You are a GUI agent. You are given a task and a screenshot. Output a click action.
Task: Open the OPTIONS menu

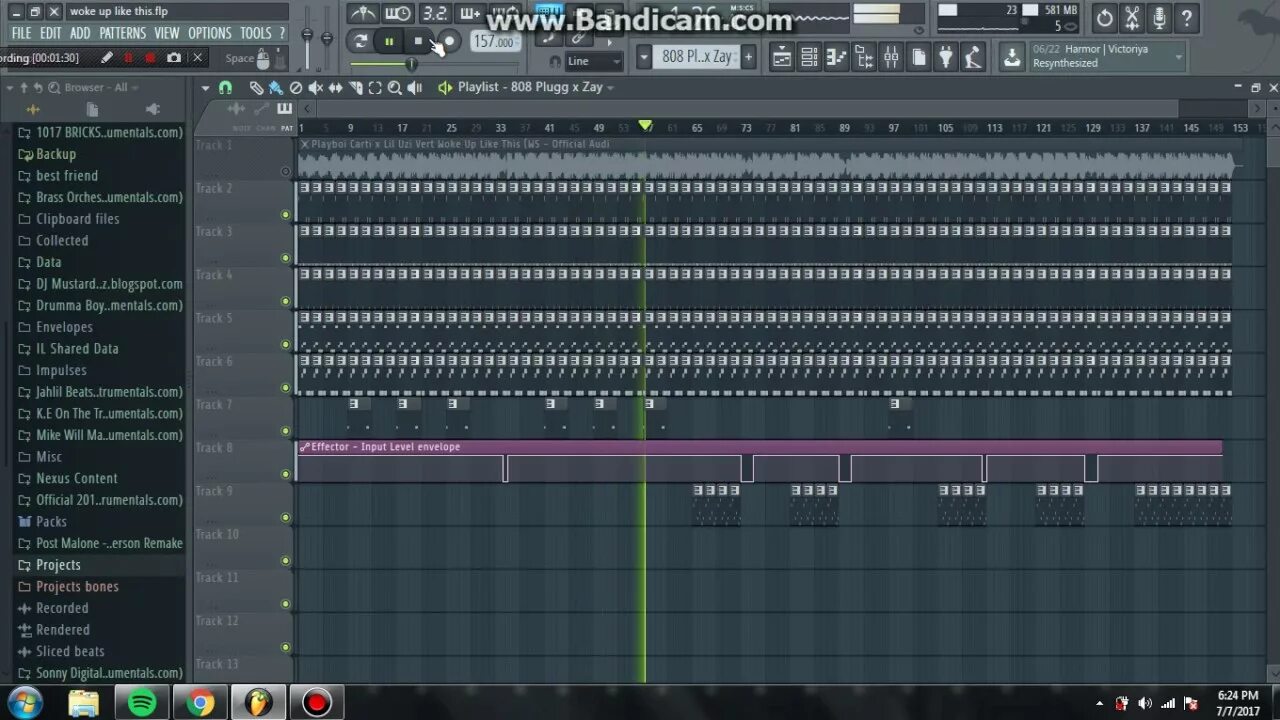(x=210, y=33)
